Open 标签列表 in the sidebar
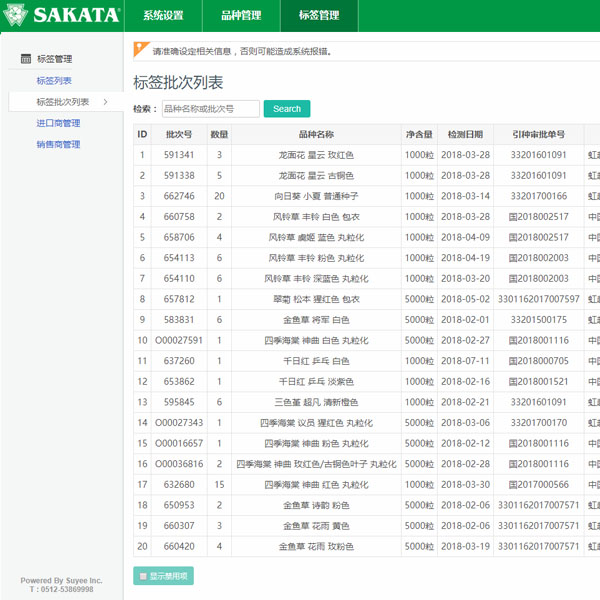The width and height of the screenshot is (600, 600). pos(54,81)
